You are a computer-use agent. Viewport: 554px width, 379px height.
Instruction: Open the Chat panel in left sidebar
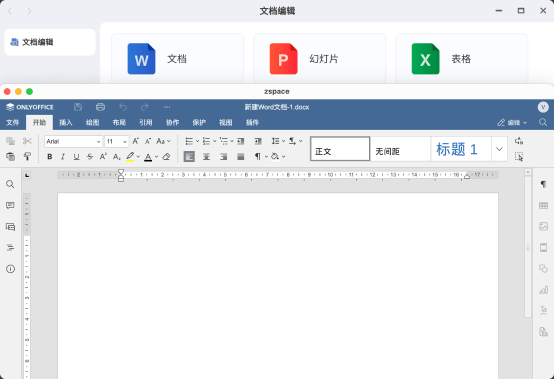(10, 227)
